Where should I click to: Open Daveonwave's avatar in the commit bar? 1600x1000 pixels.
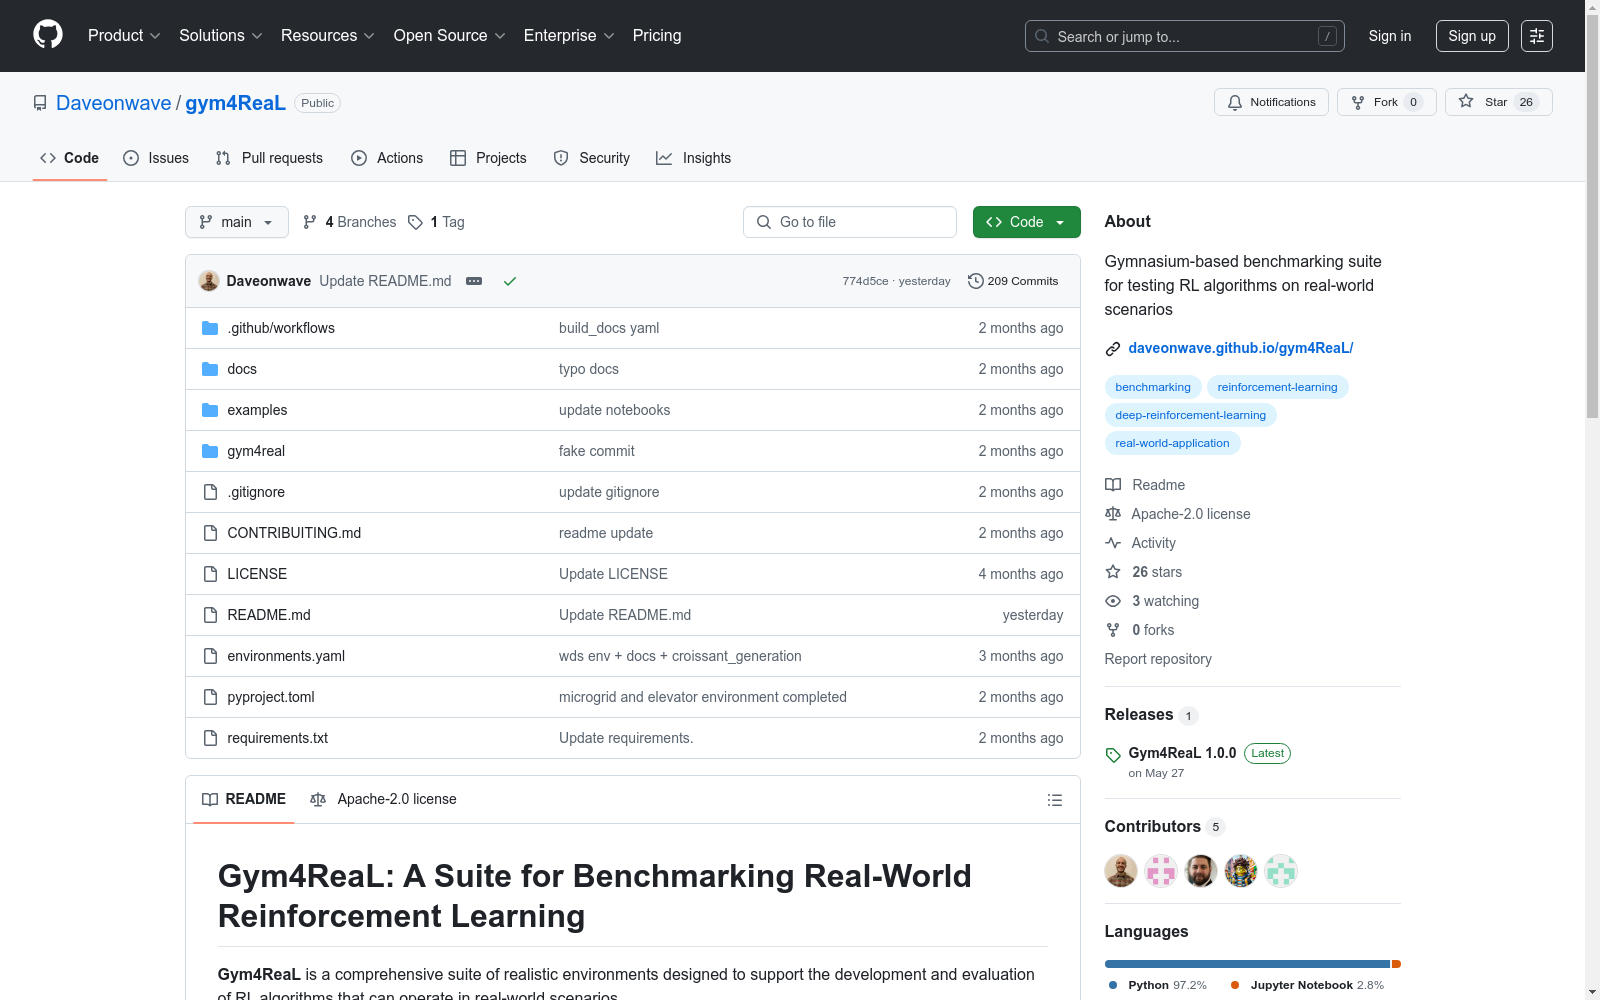click(x=209, y=281)
